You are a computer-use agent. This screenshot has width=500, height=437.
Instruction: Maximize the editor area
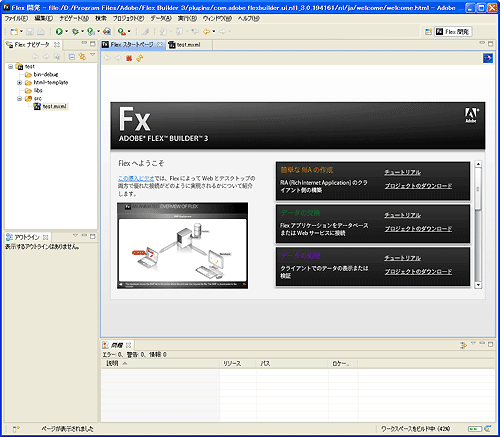[491, 44]
